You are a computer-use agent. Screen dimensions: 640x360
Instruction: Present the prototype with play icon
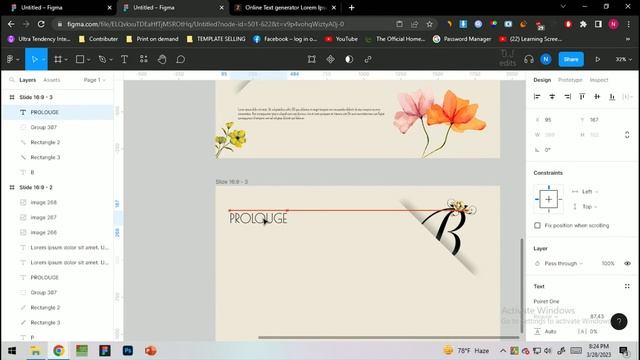pyautogui.click(x=598, y=60)
